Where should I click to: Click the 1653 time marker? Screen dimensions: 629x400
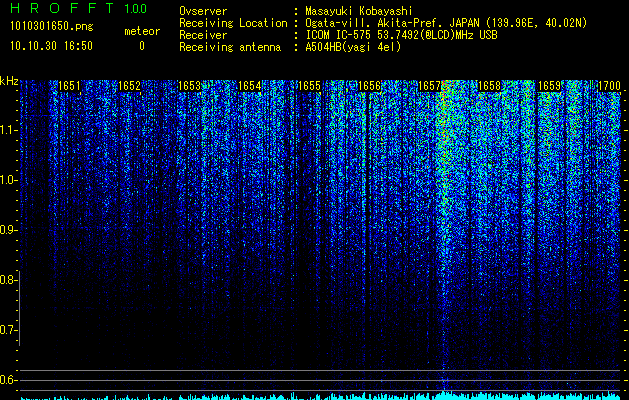point(189,86)
